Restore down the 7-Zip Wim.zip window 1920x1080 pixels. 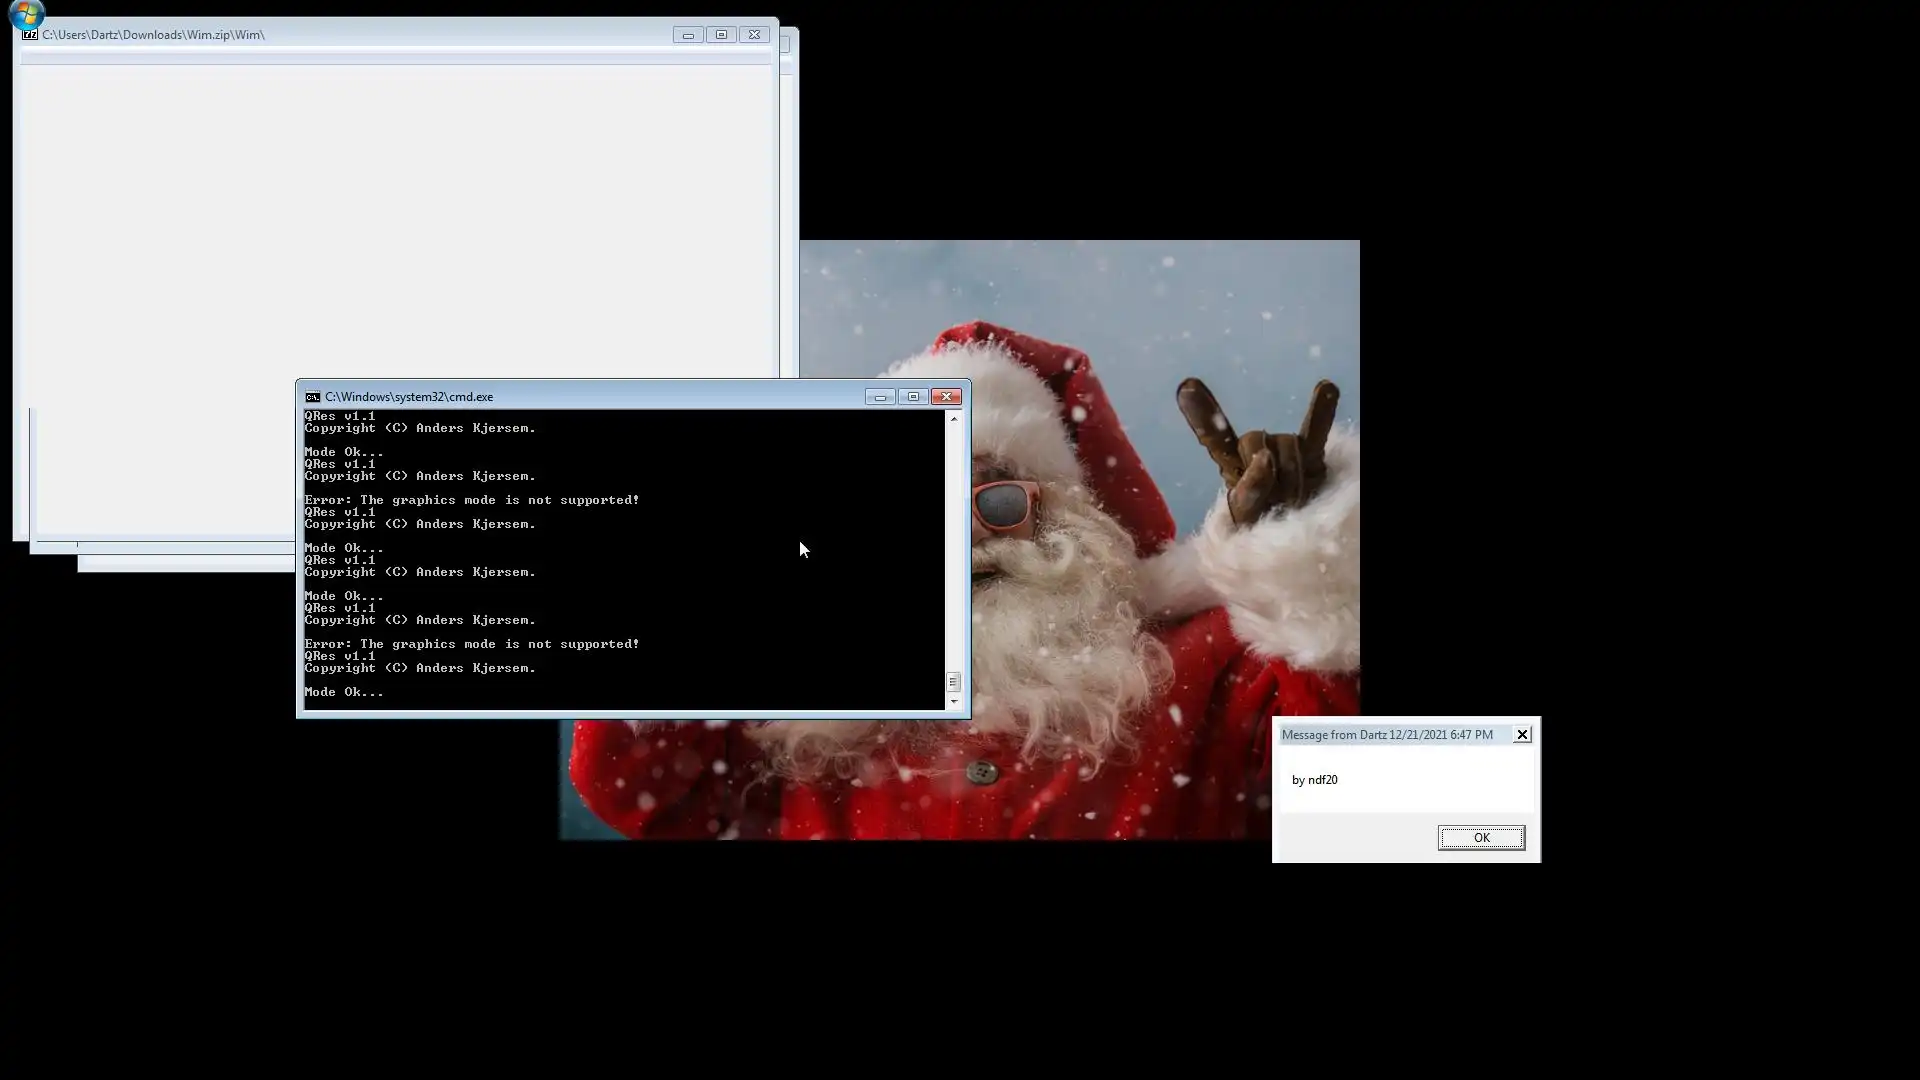point(721,35)
